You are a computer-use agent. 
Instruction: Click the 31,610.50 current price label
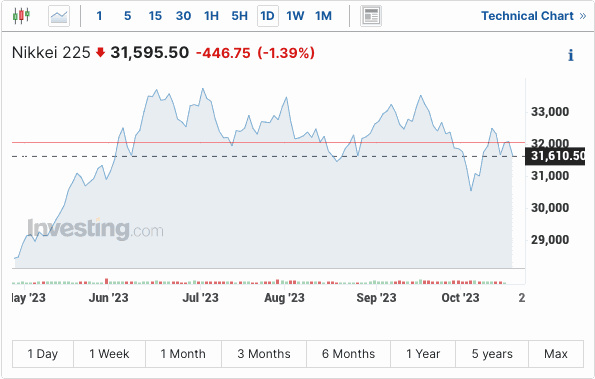coord(555,156)
